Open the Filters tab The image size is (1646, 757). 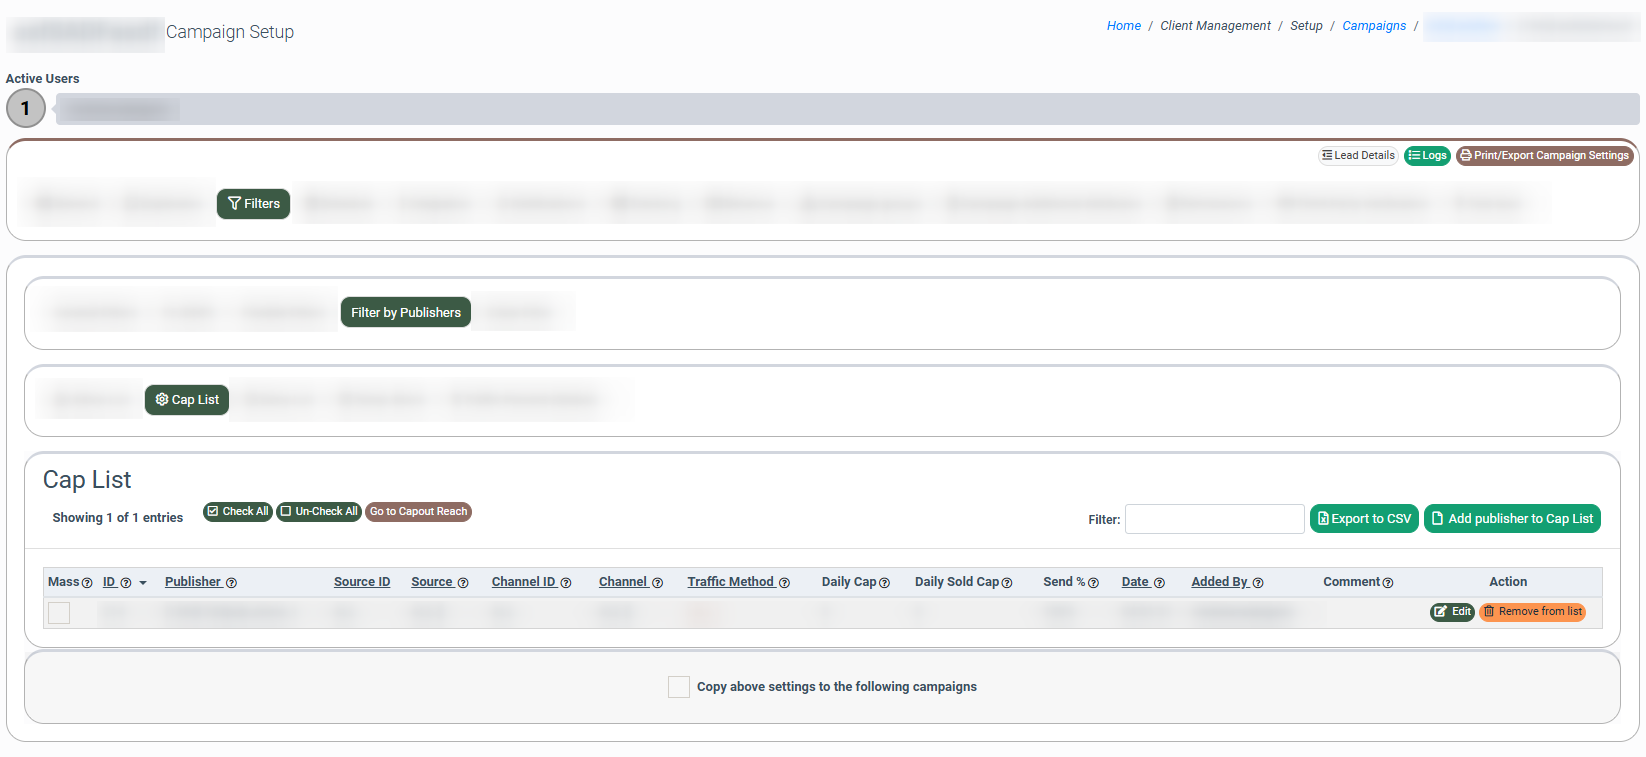(x=253, y=204)
